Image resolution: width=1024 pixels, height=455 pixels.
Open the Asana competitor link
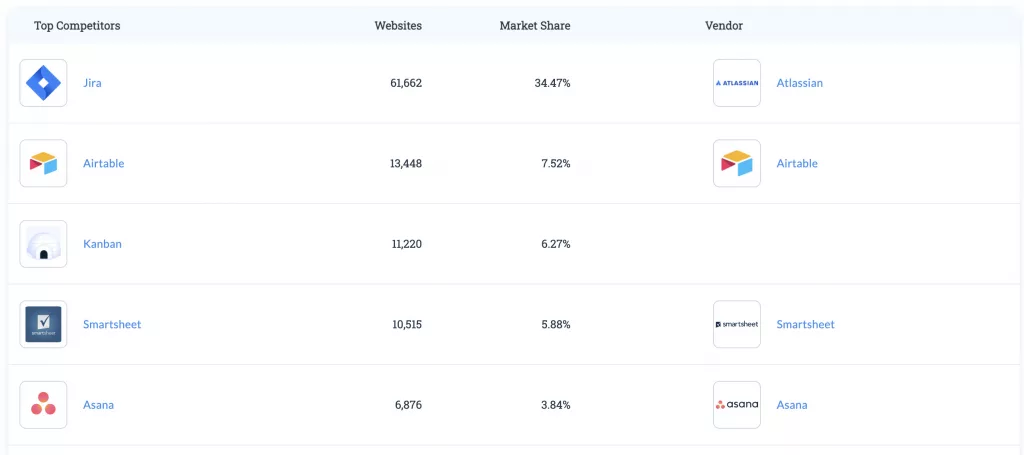coord(99,405)
